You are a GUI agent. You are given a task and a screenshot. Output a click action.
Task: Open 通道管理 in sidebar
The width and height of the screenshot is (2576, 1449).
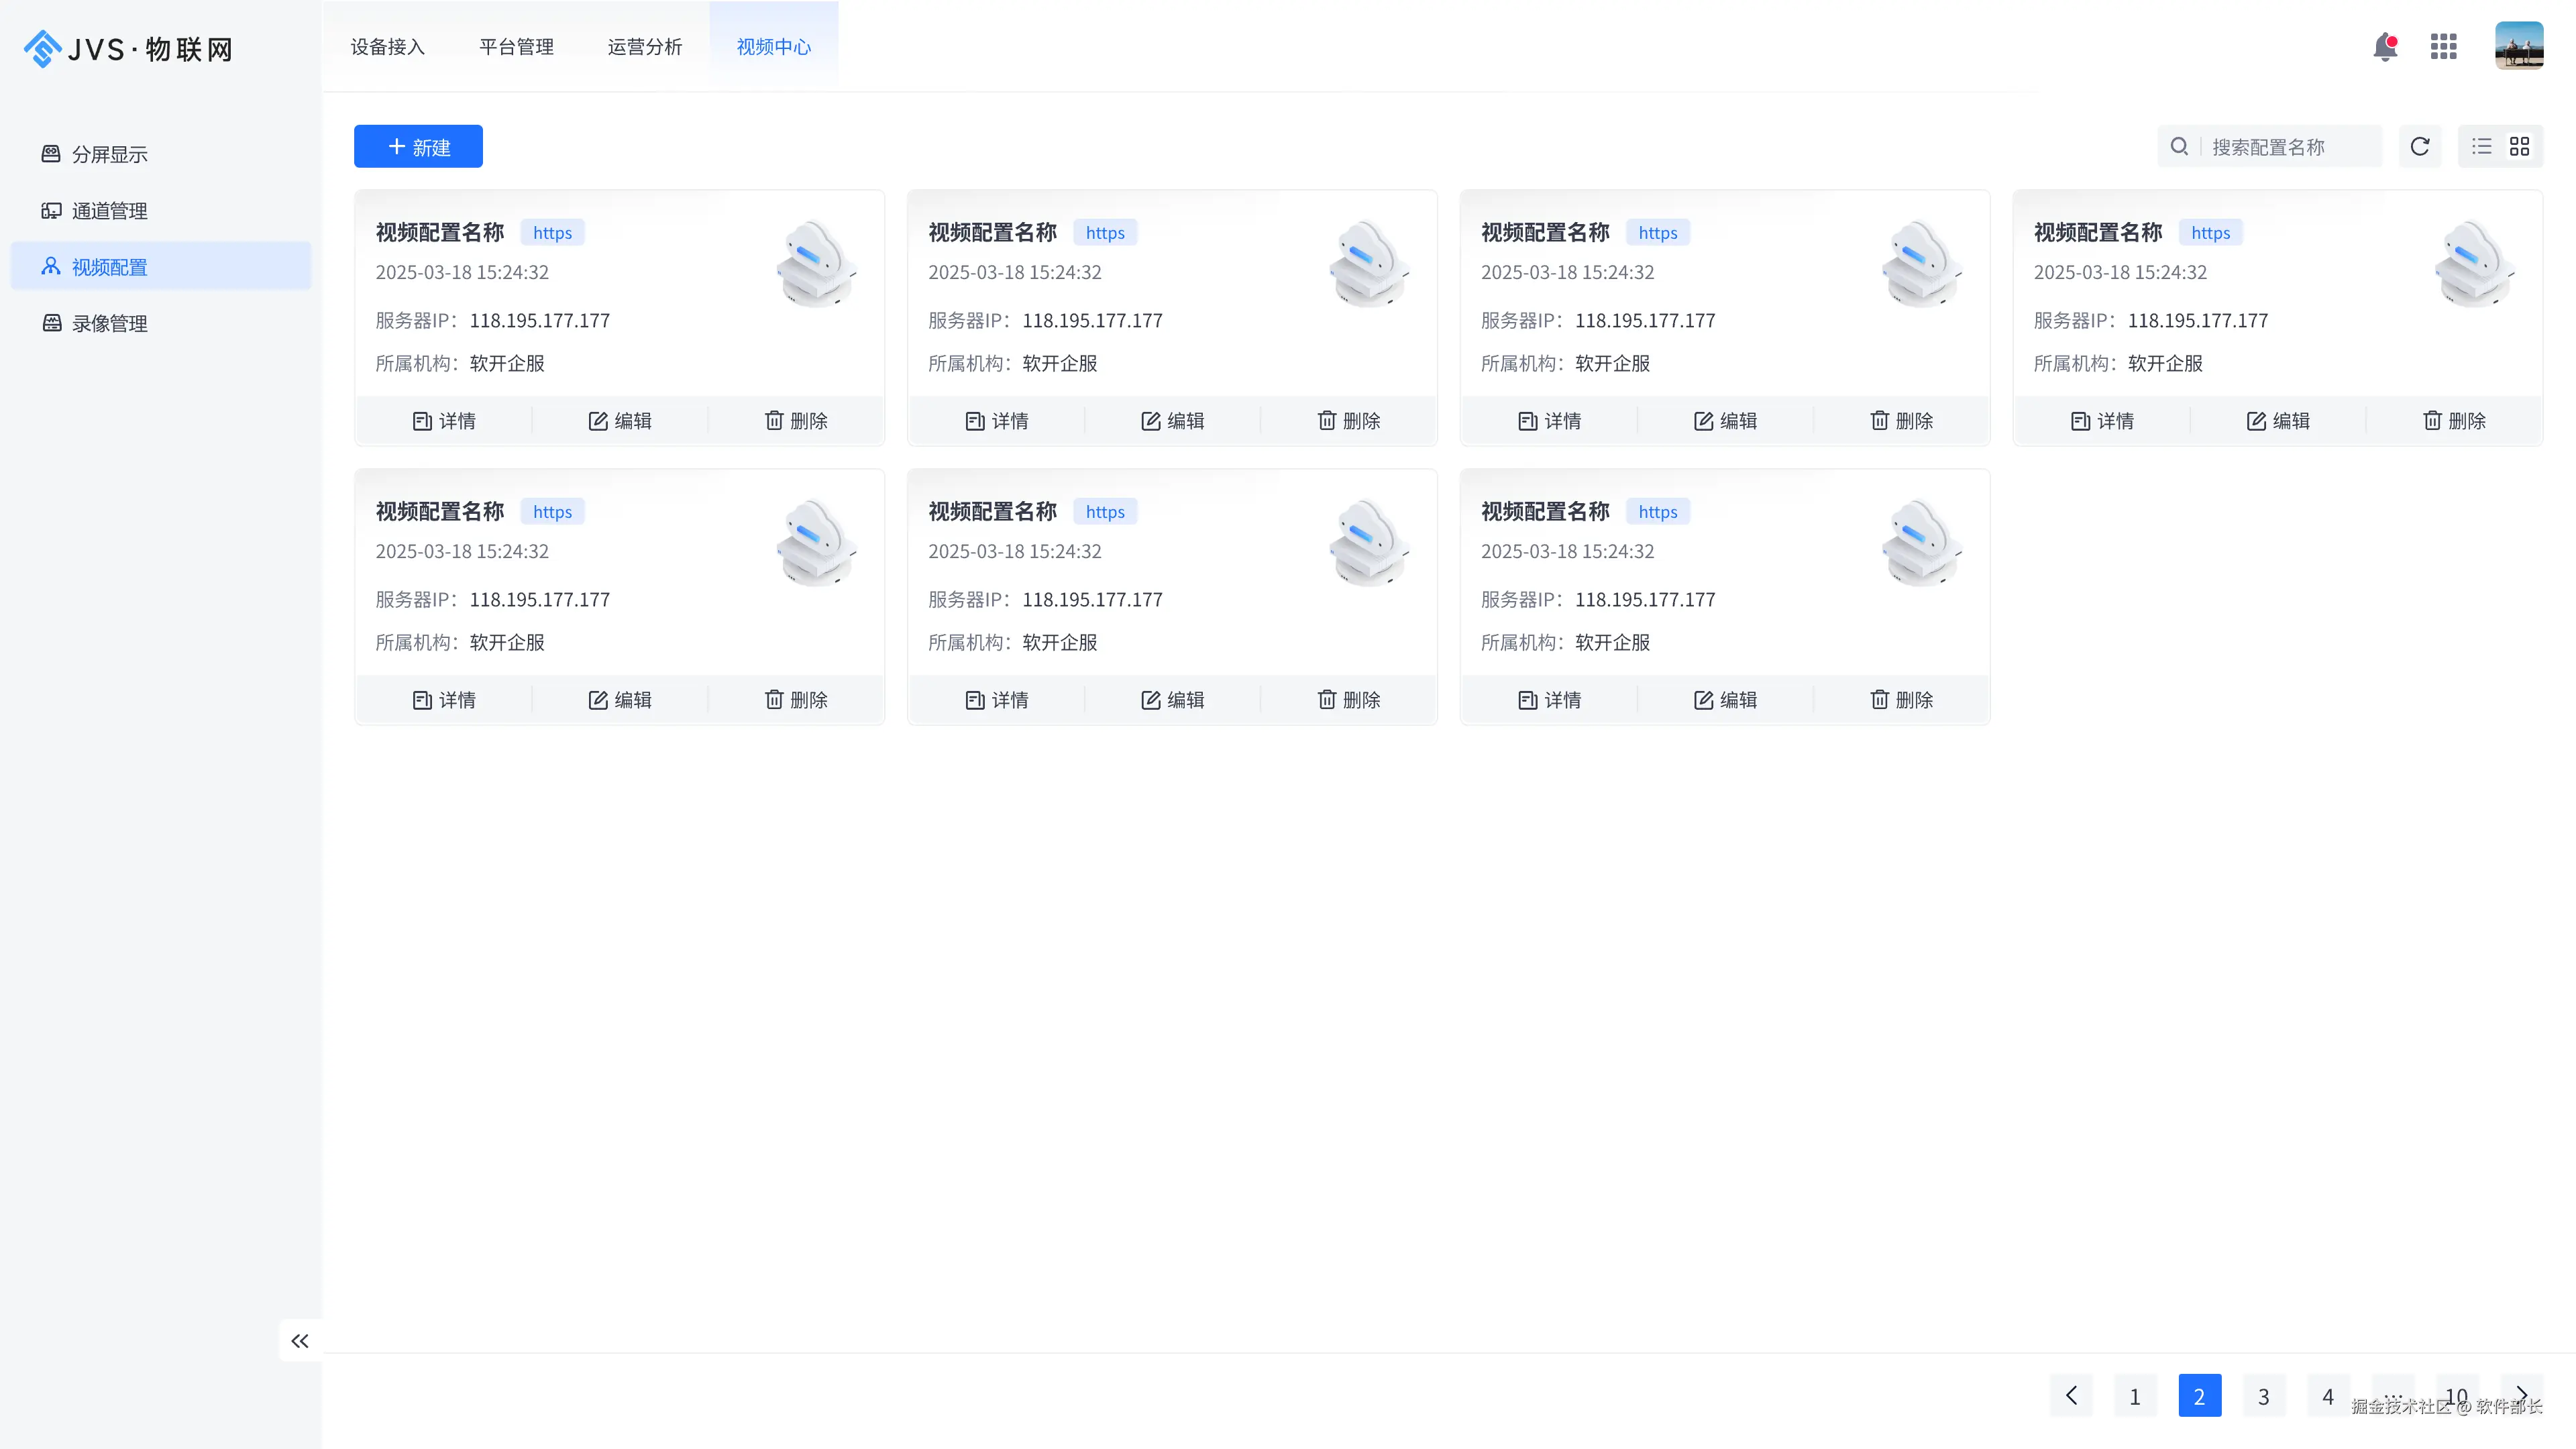[110, 211]
